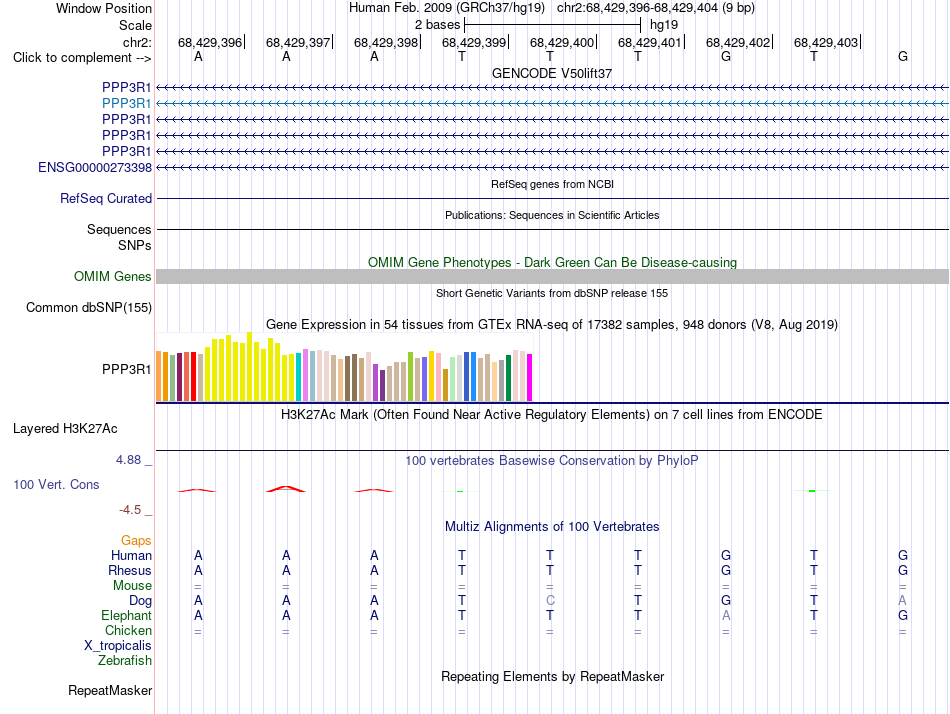Click 'Publications: Sequences in Scientific Articles' title
The width and height of the screenshot is (950, 714).
(x=552, y=215)
